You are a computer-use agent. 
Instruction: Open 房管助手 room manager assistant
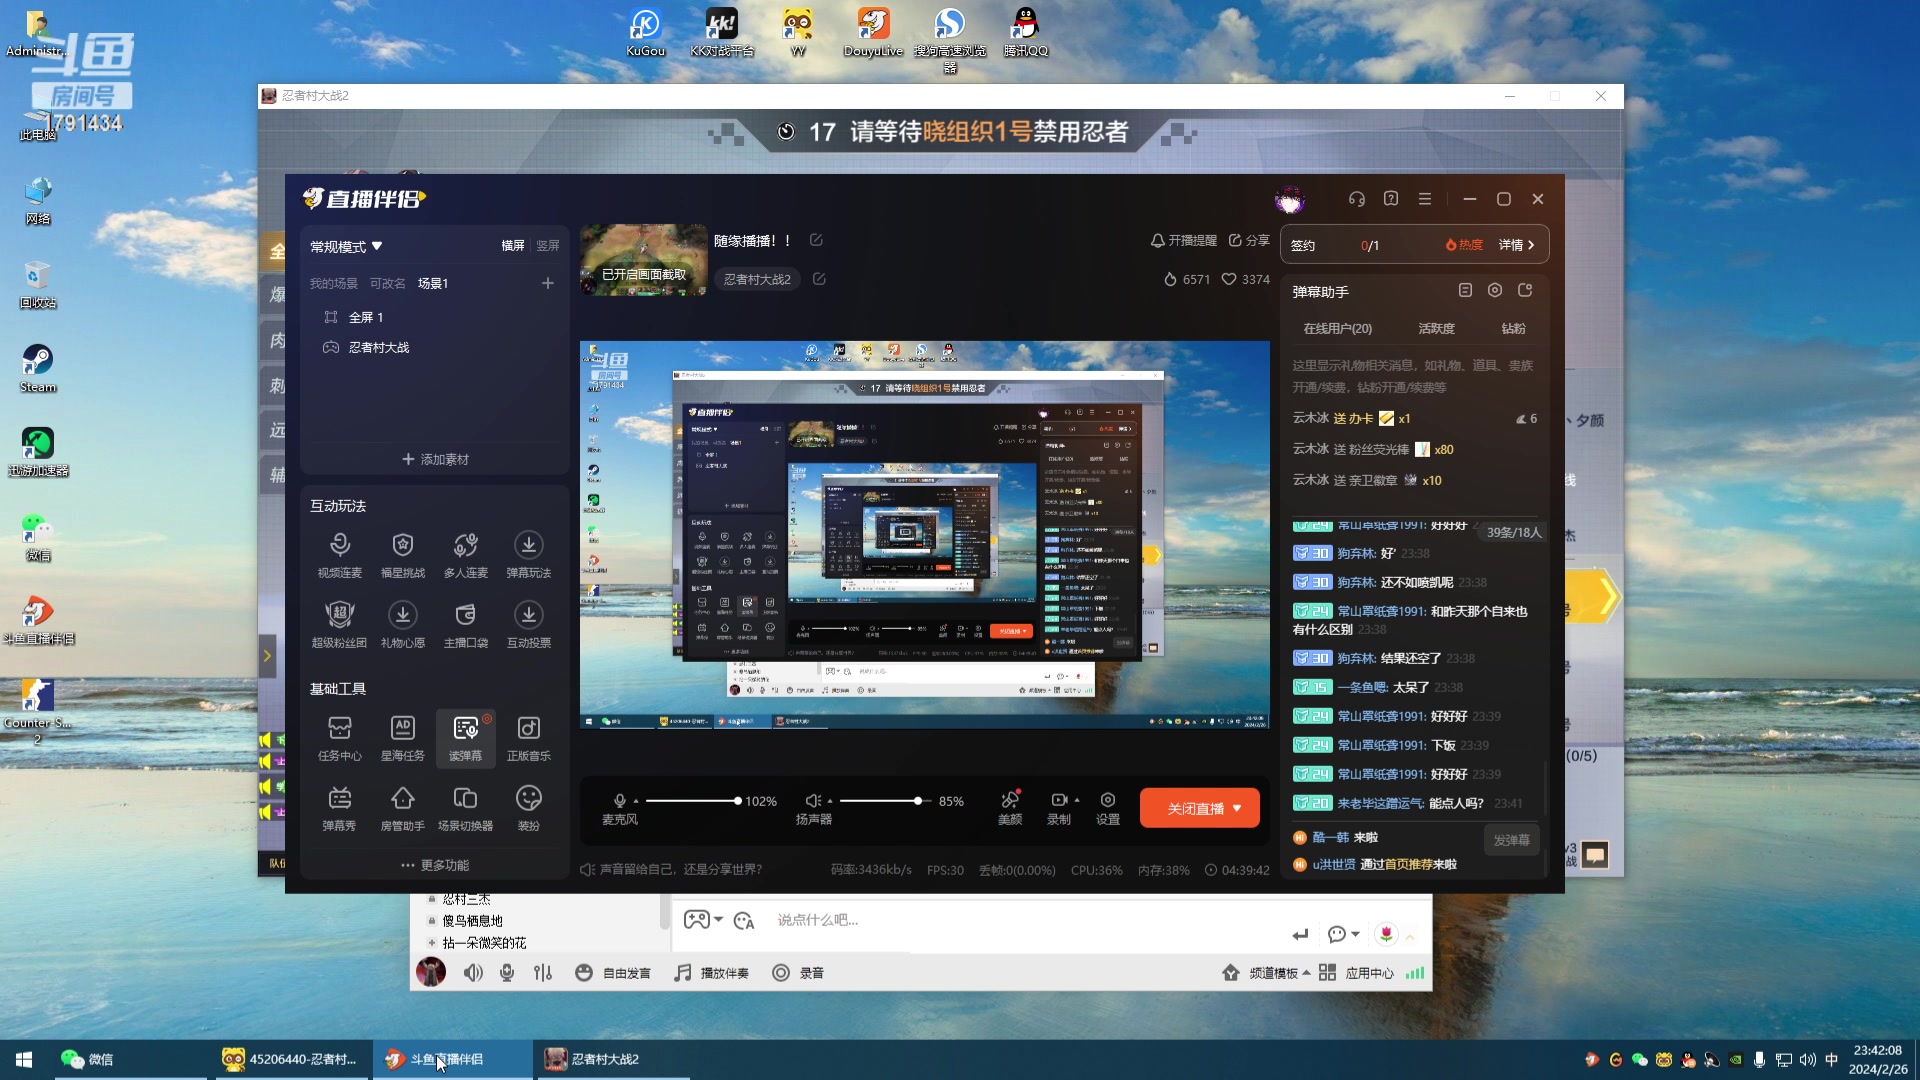tap(403, 809)
